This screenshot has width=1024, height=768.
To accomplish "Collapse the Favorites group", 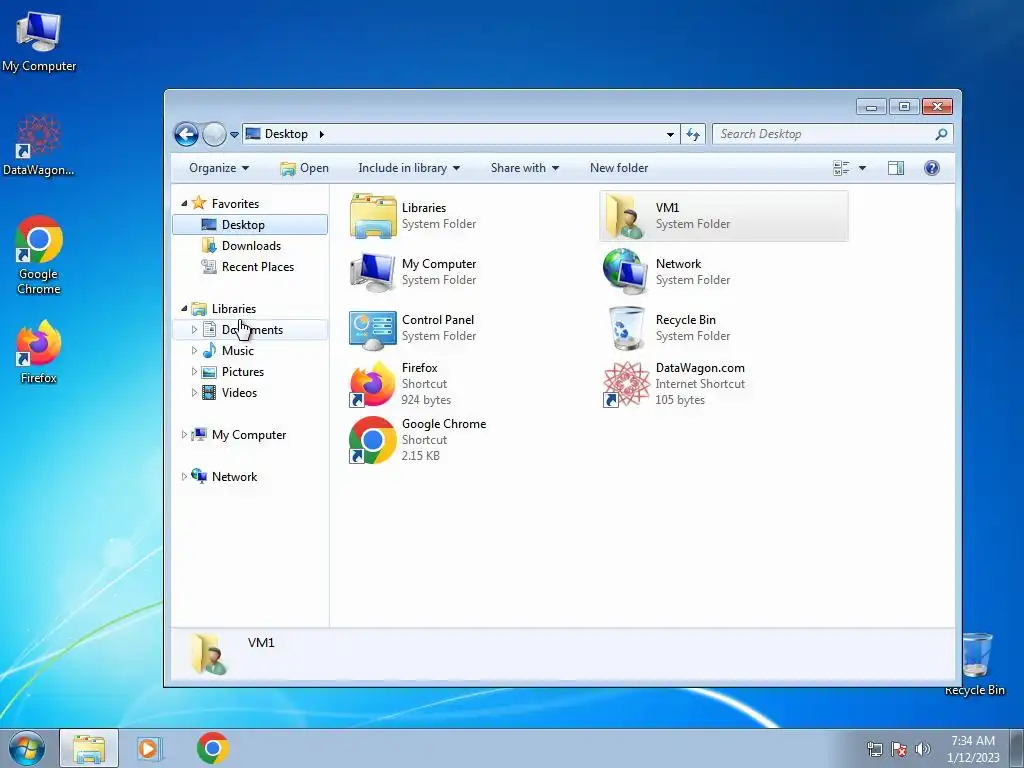I will click(x=184, y=204).
